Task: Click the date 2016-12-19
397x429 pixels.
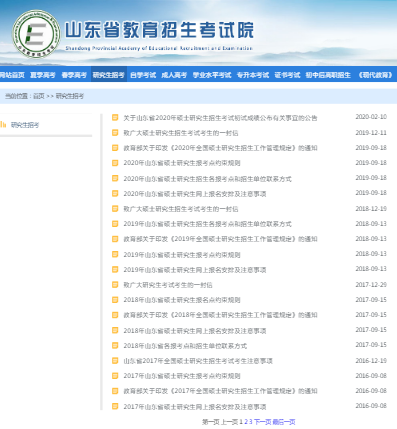Action: tap(371, 361)
